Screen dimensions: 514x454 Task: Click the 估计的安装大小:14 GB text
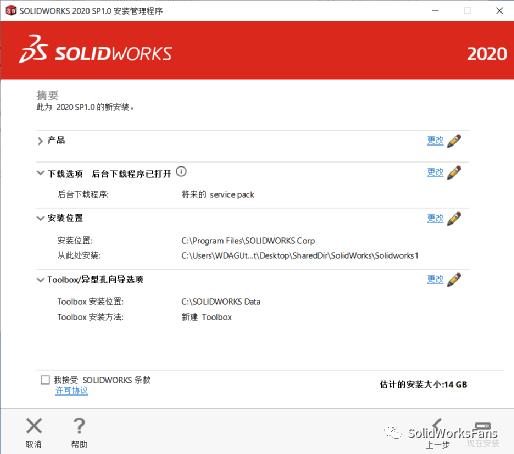(423, 384)
